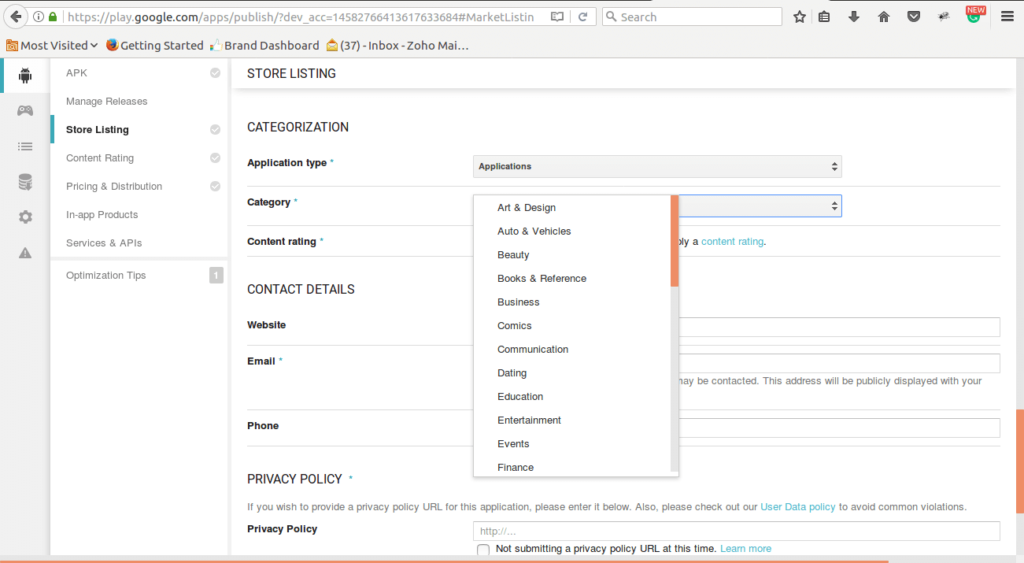Open the User Data policy link

(x=797, y=507)
